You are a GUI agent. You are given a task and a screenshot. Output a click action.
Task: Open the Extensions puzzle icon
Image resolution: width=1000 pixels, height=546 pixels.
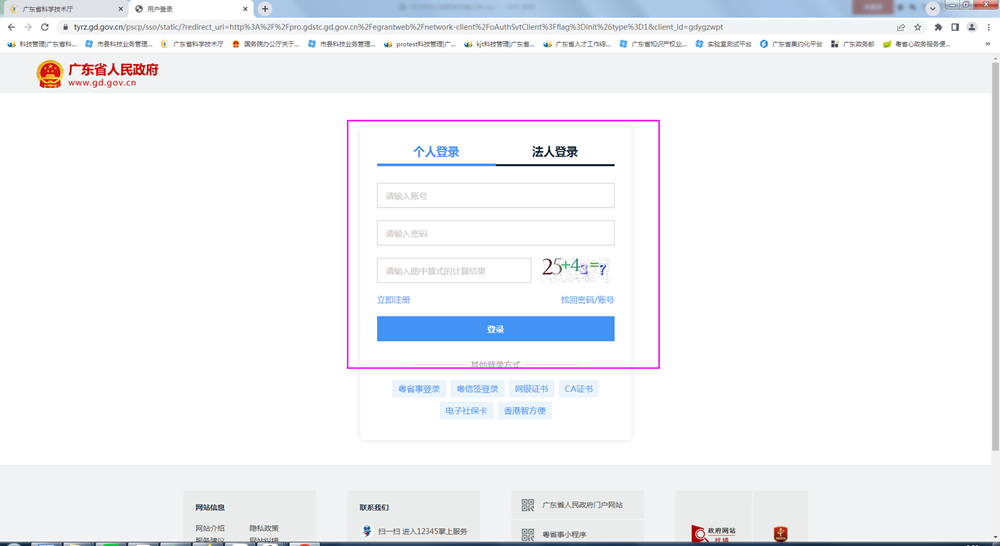coord(938,27)
